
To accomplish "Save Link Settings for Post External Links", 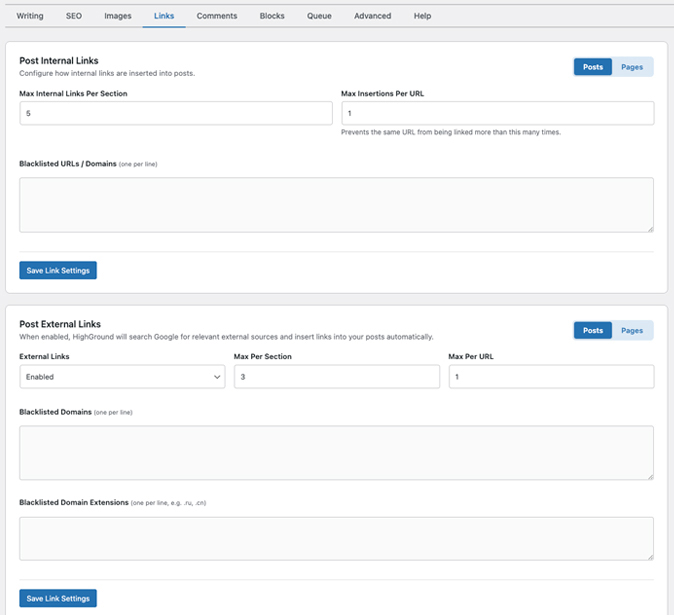I will tap(58, 598).
